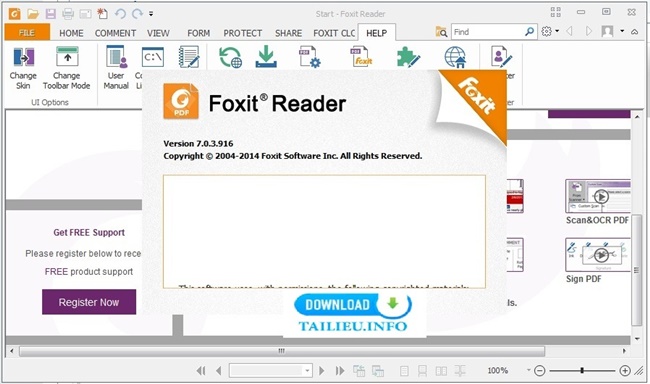This screenshot has height=384, width=650.
Task: Switch to the SHARE tab
Action: point(289,33)
